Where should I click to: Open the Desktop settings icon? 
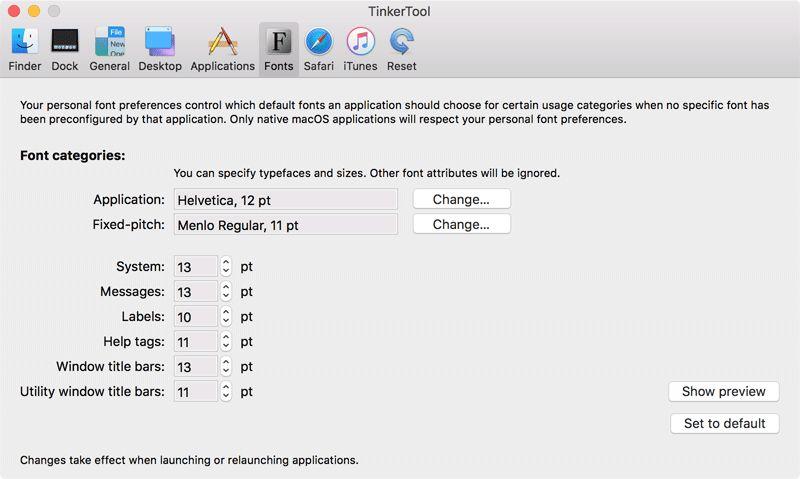click(160, 49)
